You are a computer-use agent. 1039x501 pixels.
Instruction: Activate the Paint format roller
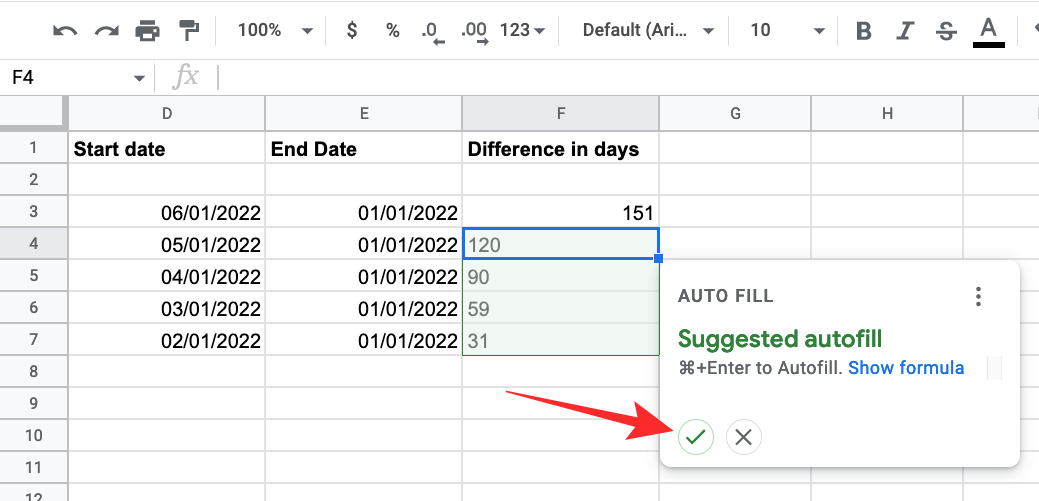(187, 31)
